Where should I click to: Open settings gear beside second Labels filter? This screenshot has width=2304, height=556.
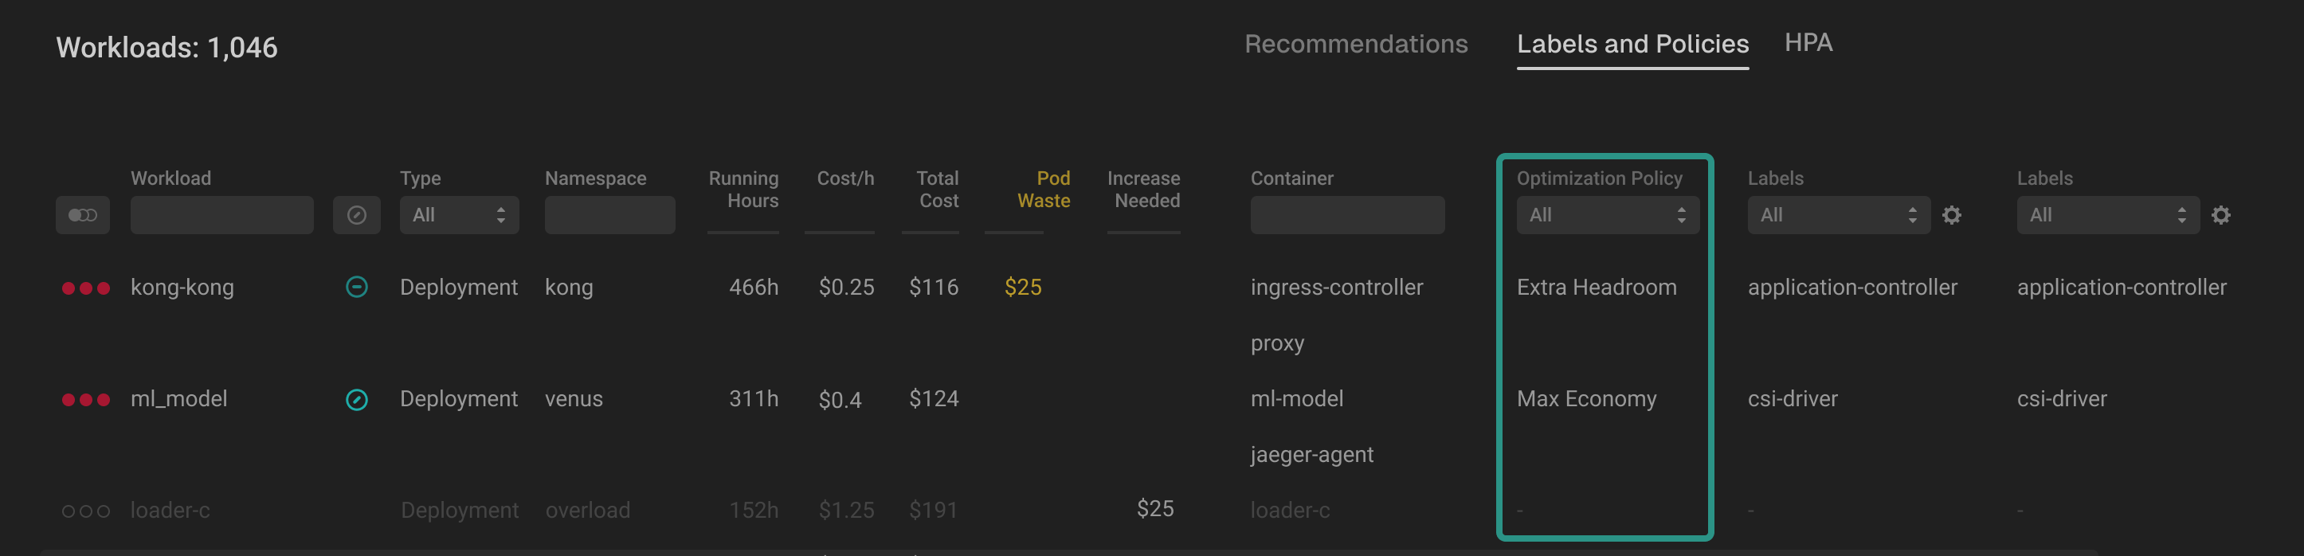click(x=2220, y=215)
